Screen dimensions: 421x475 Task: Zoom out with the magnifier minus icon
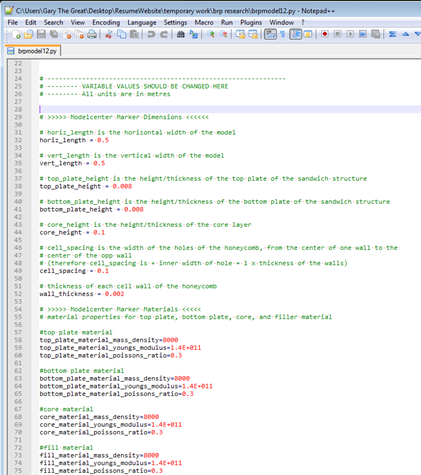223,34
